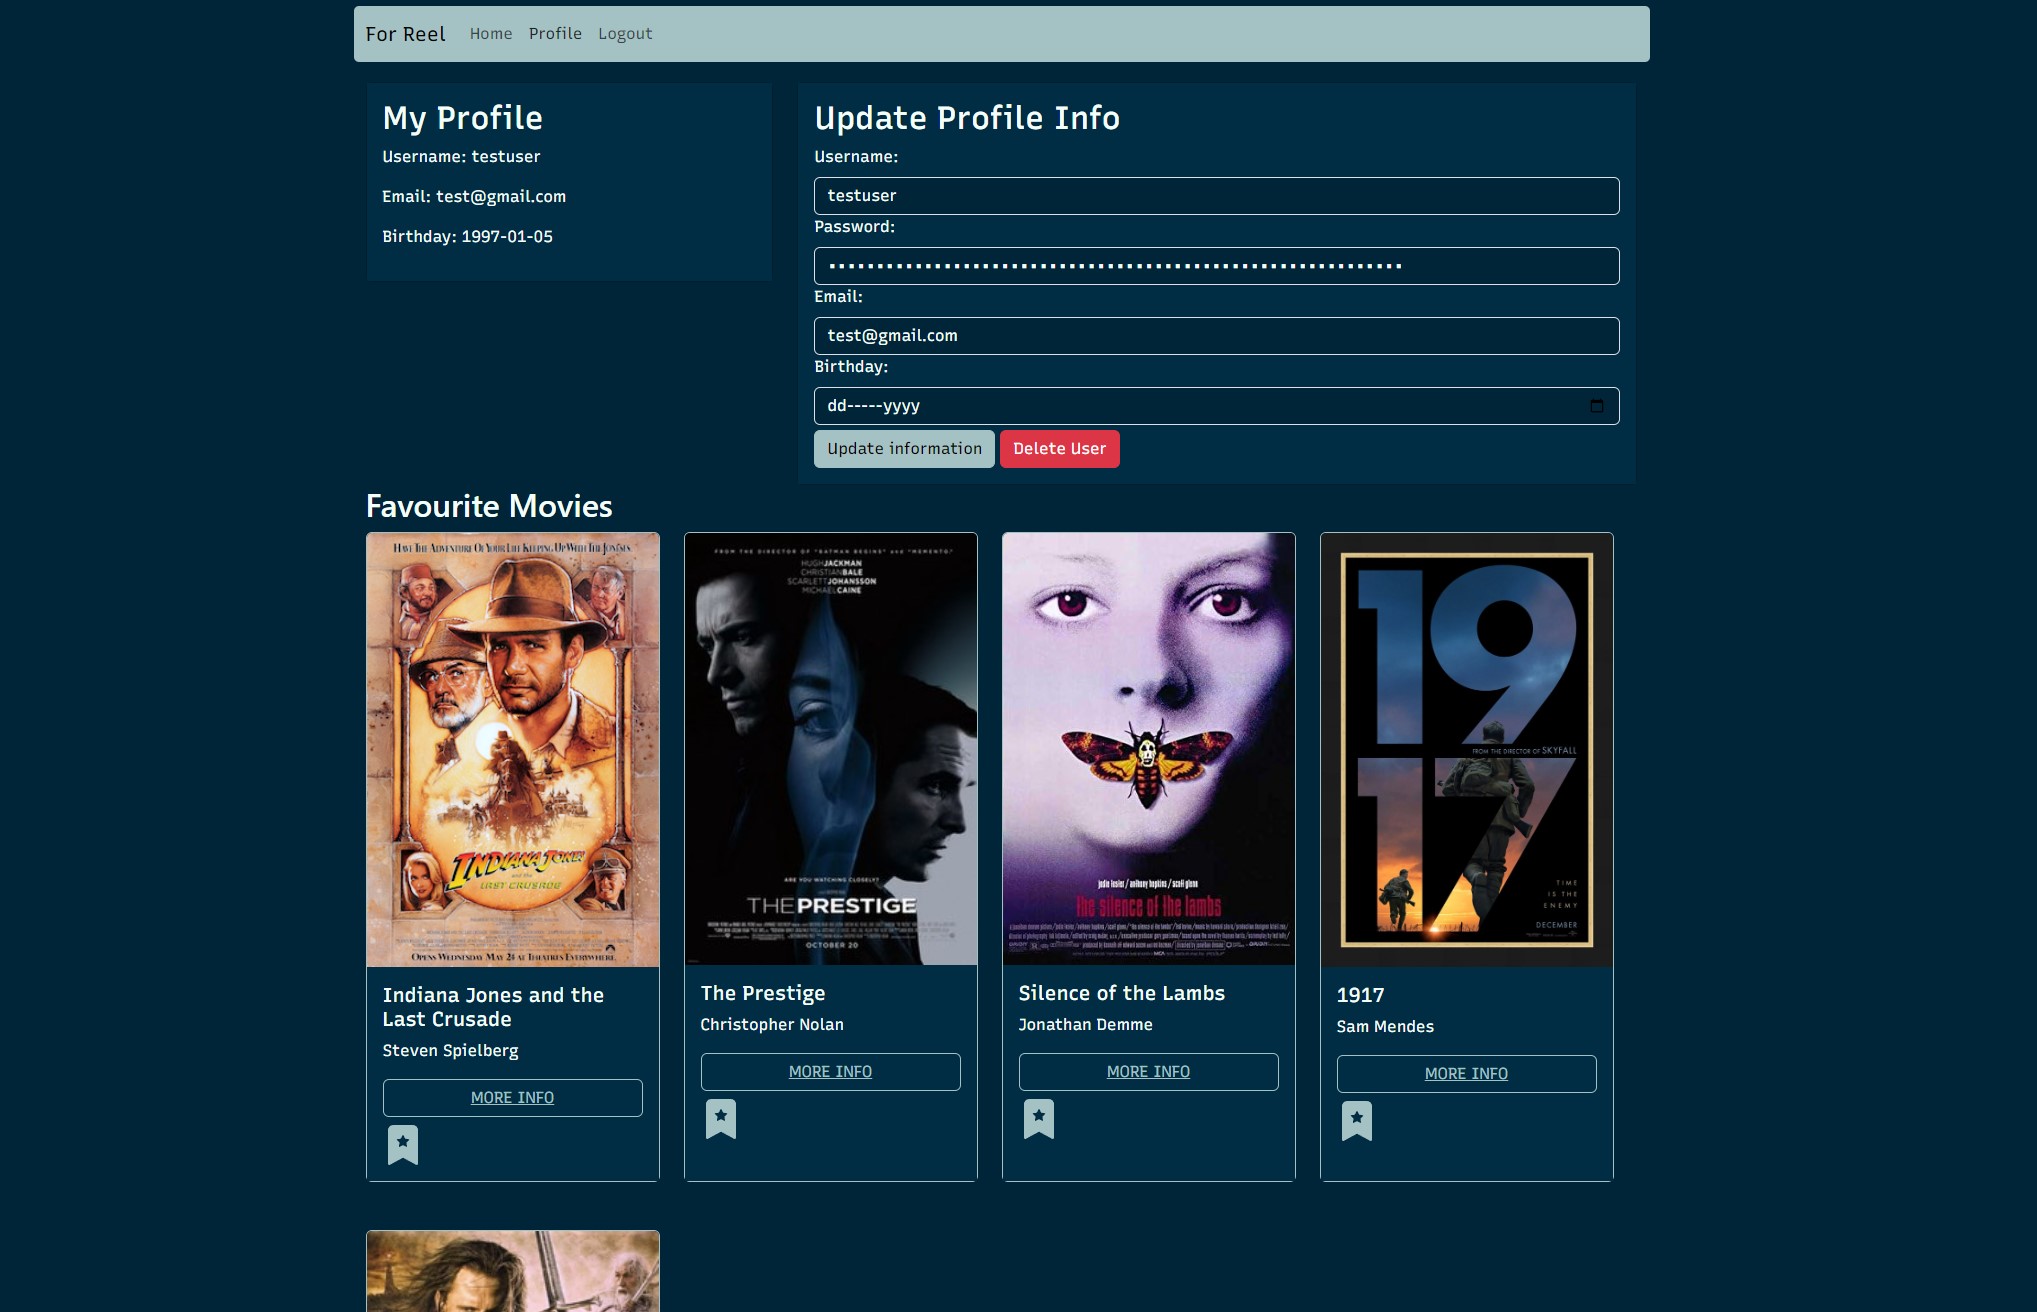
Task: Focus the Username input field
Action: (x=1216, y=196)
